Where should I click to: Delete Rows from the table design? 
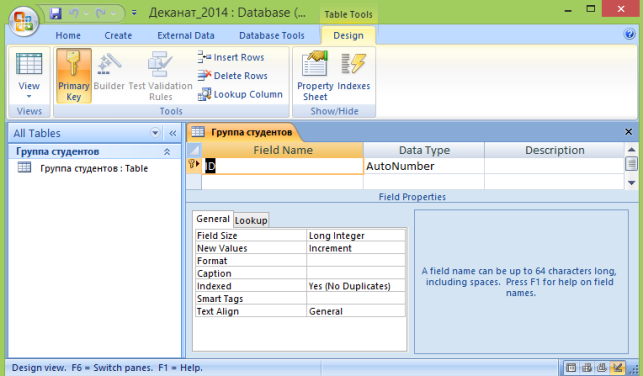(233, 75)
